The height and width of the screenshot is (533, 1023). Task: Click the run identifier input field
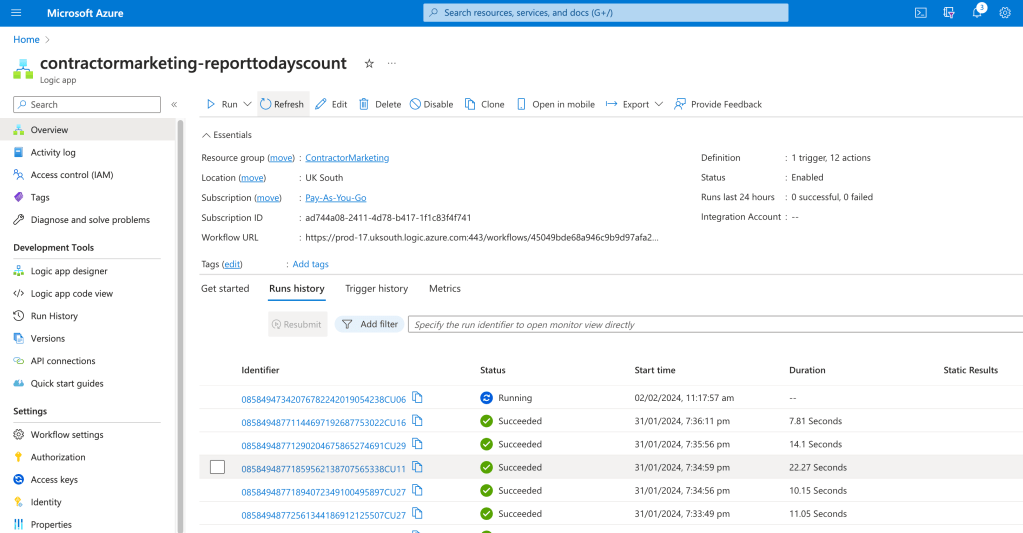715,324
